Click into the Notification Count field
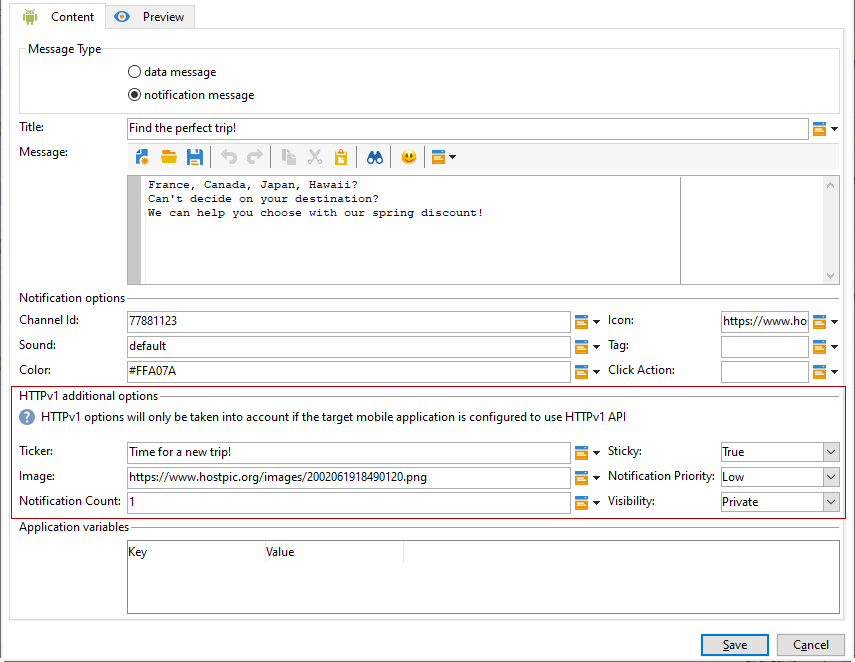 [x=349, y=502]
